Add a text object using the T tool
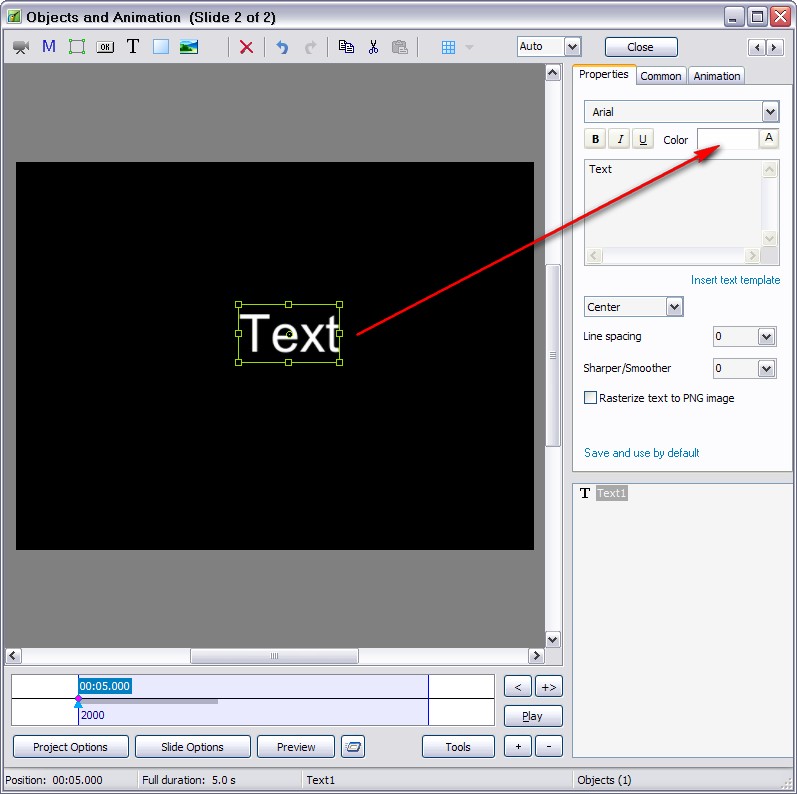Screen dimensions: 797x794 pos(132,47)
